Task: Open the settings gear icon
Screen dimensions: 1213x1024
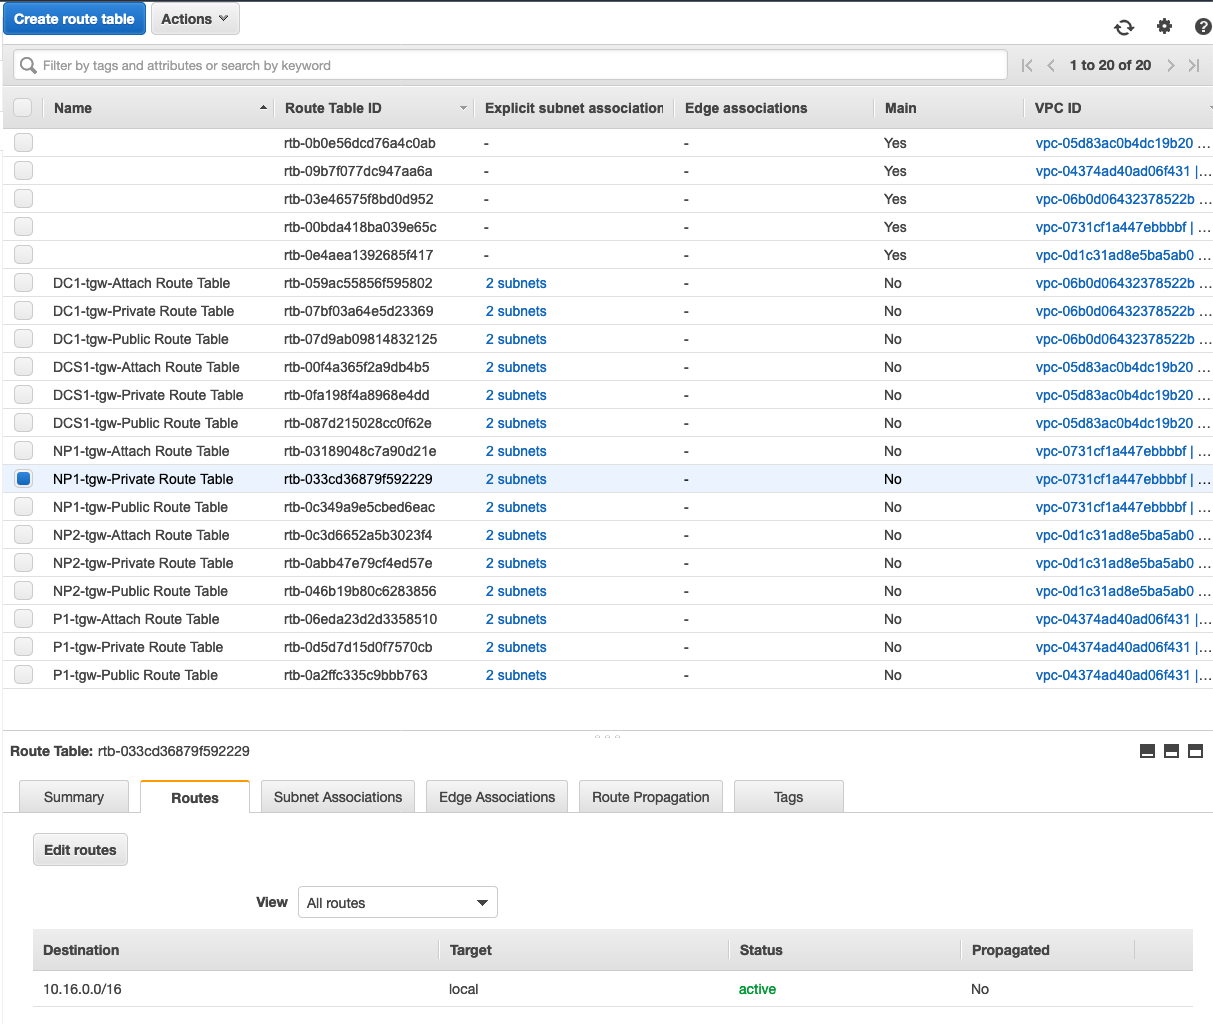Action: 1164,27
